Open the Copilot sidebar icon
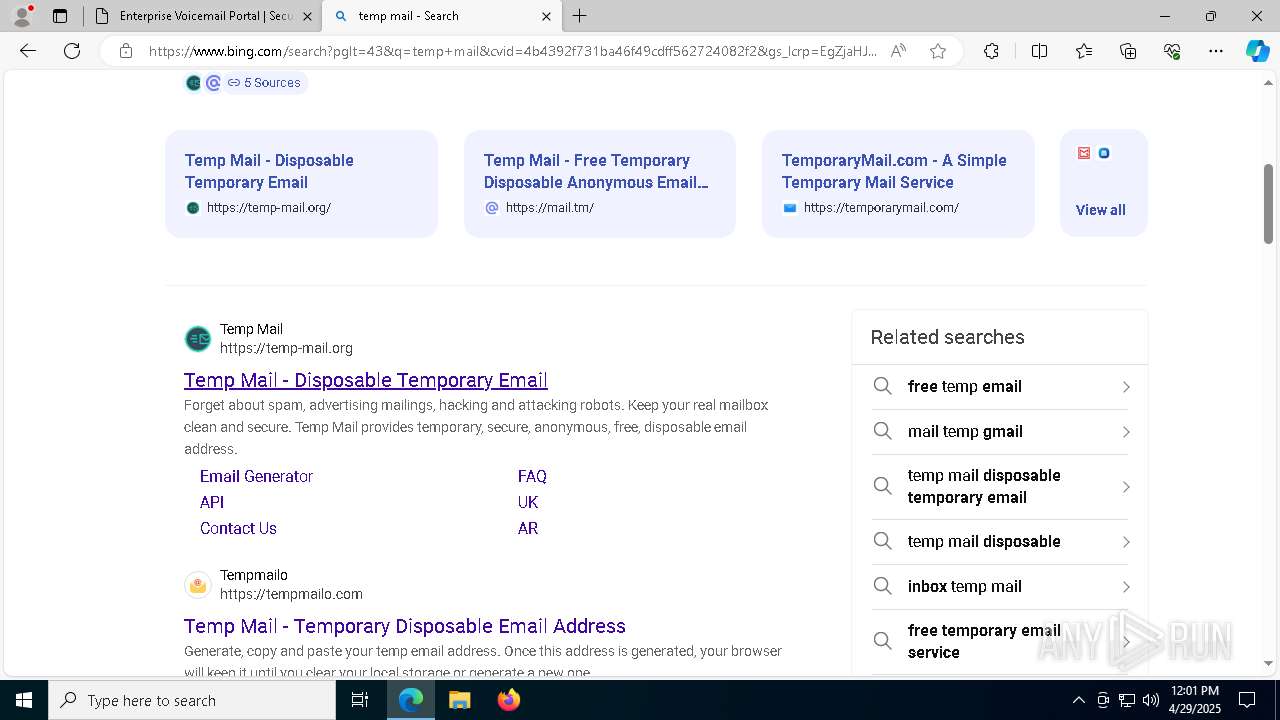This screenshot has width=1280, height=720. point(1257,51)
